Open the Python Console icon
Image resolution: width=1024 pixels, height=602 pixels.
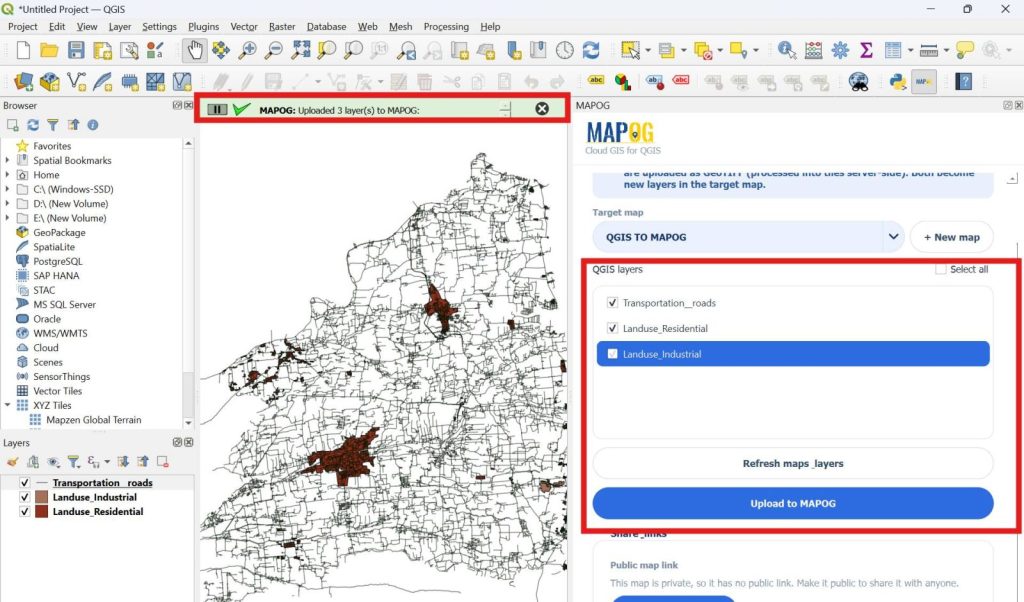point(897,82)
